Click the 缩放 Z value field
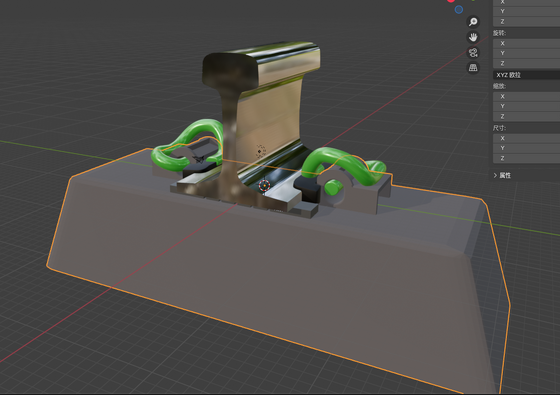The width and height of the screenshot is (560, 395). click(x=526, y=116)
